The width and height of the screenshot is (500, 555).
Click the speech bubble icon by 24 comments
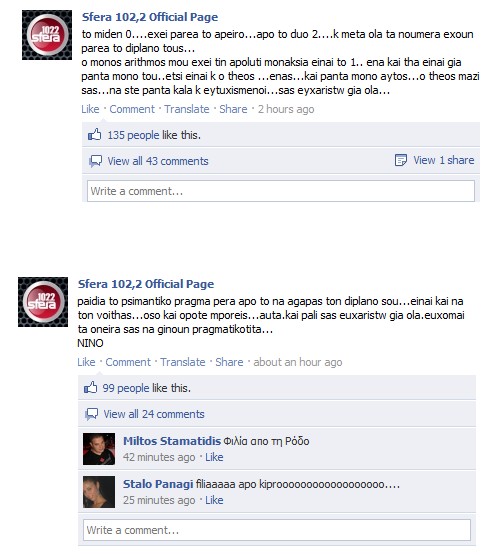(91, 414)
